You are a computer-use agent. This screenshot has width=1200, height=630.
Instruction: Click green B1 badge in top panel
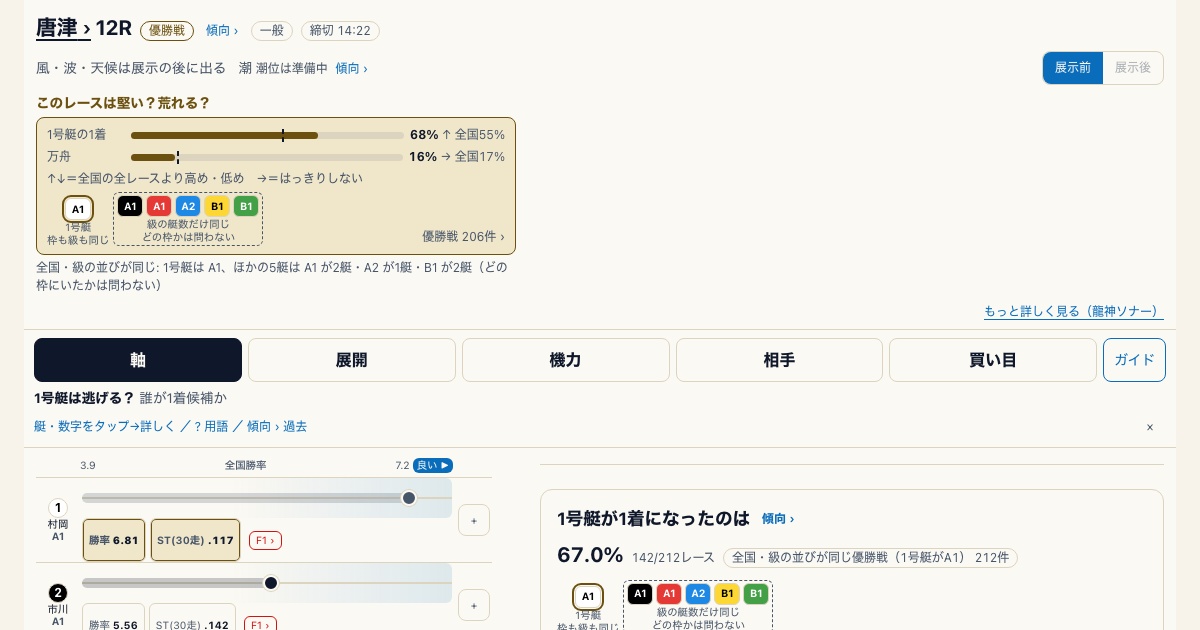click(246, 206)
